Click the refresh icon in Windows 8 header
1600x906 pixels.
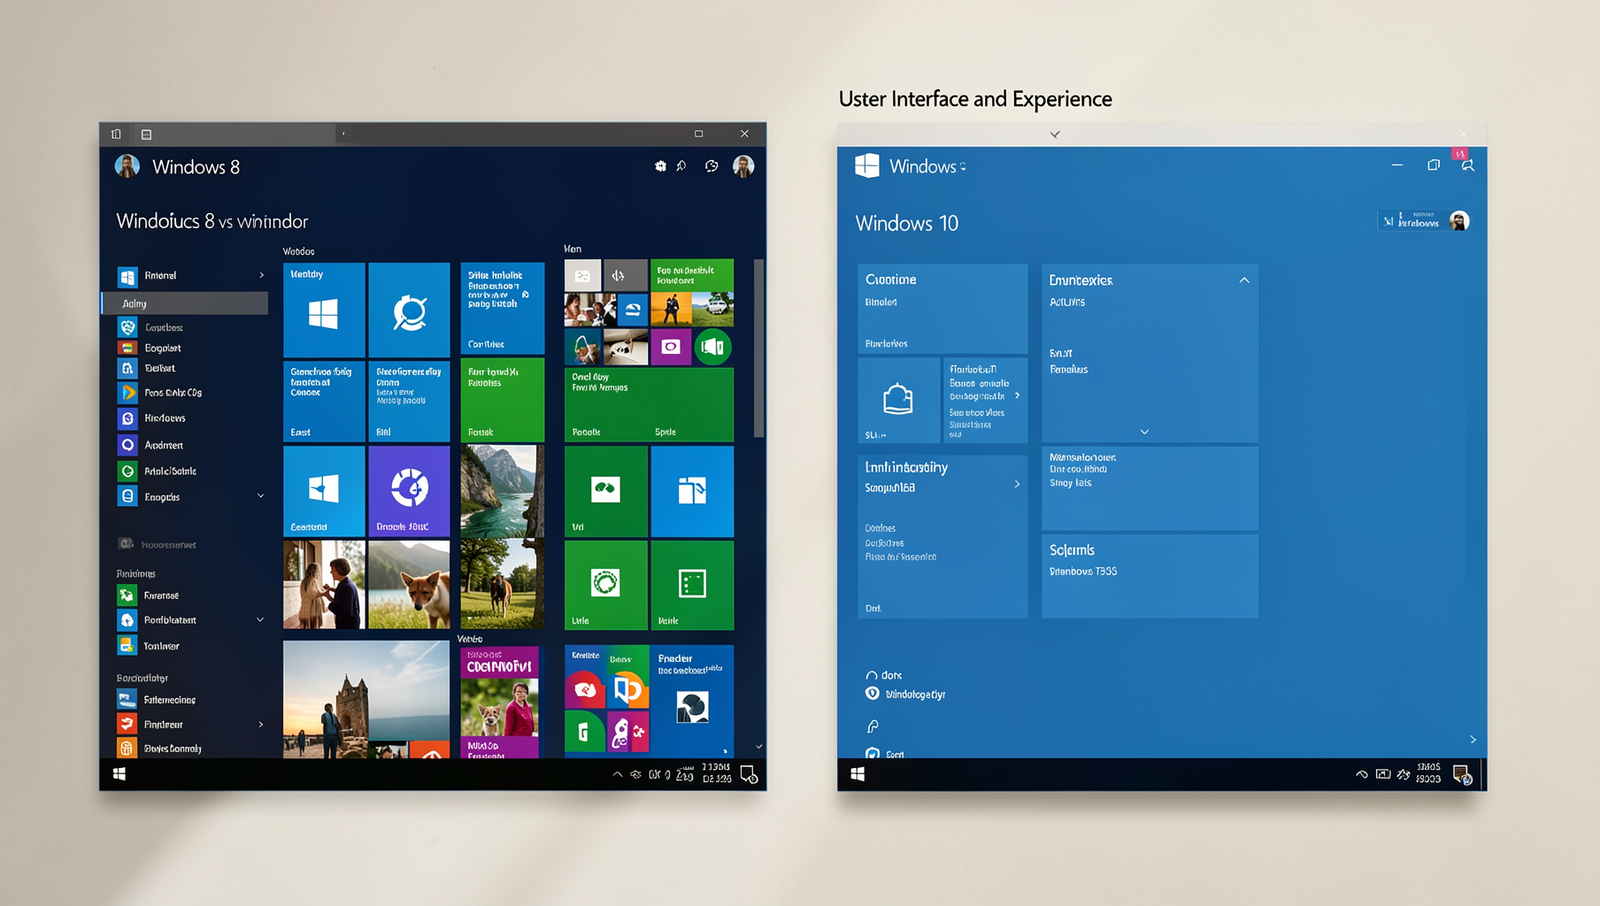[x=711, y=166]
